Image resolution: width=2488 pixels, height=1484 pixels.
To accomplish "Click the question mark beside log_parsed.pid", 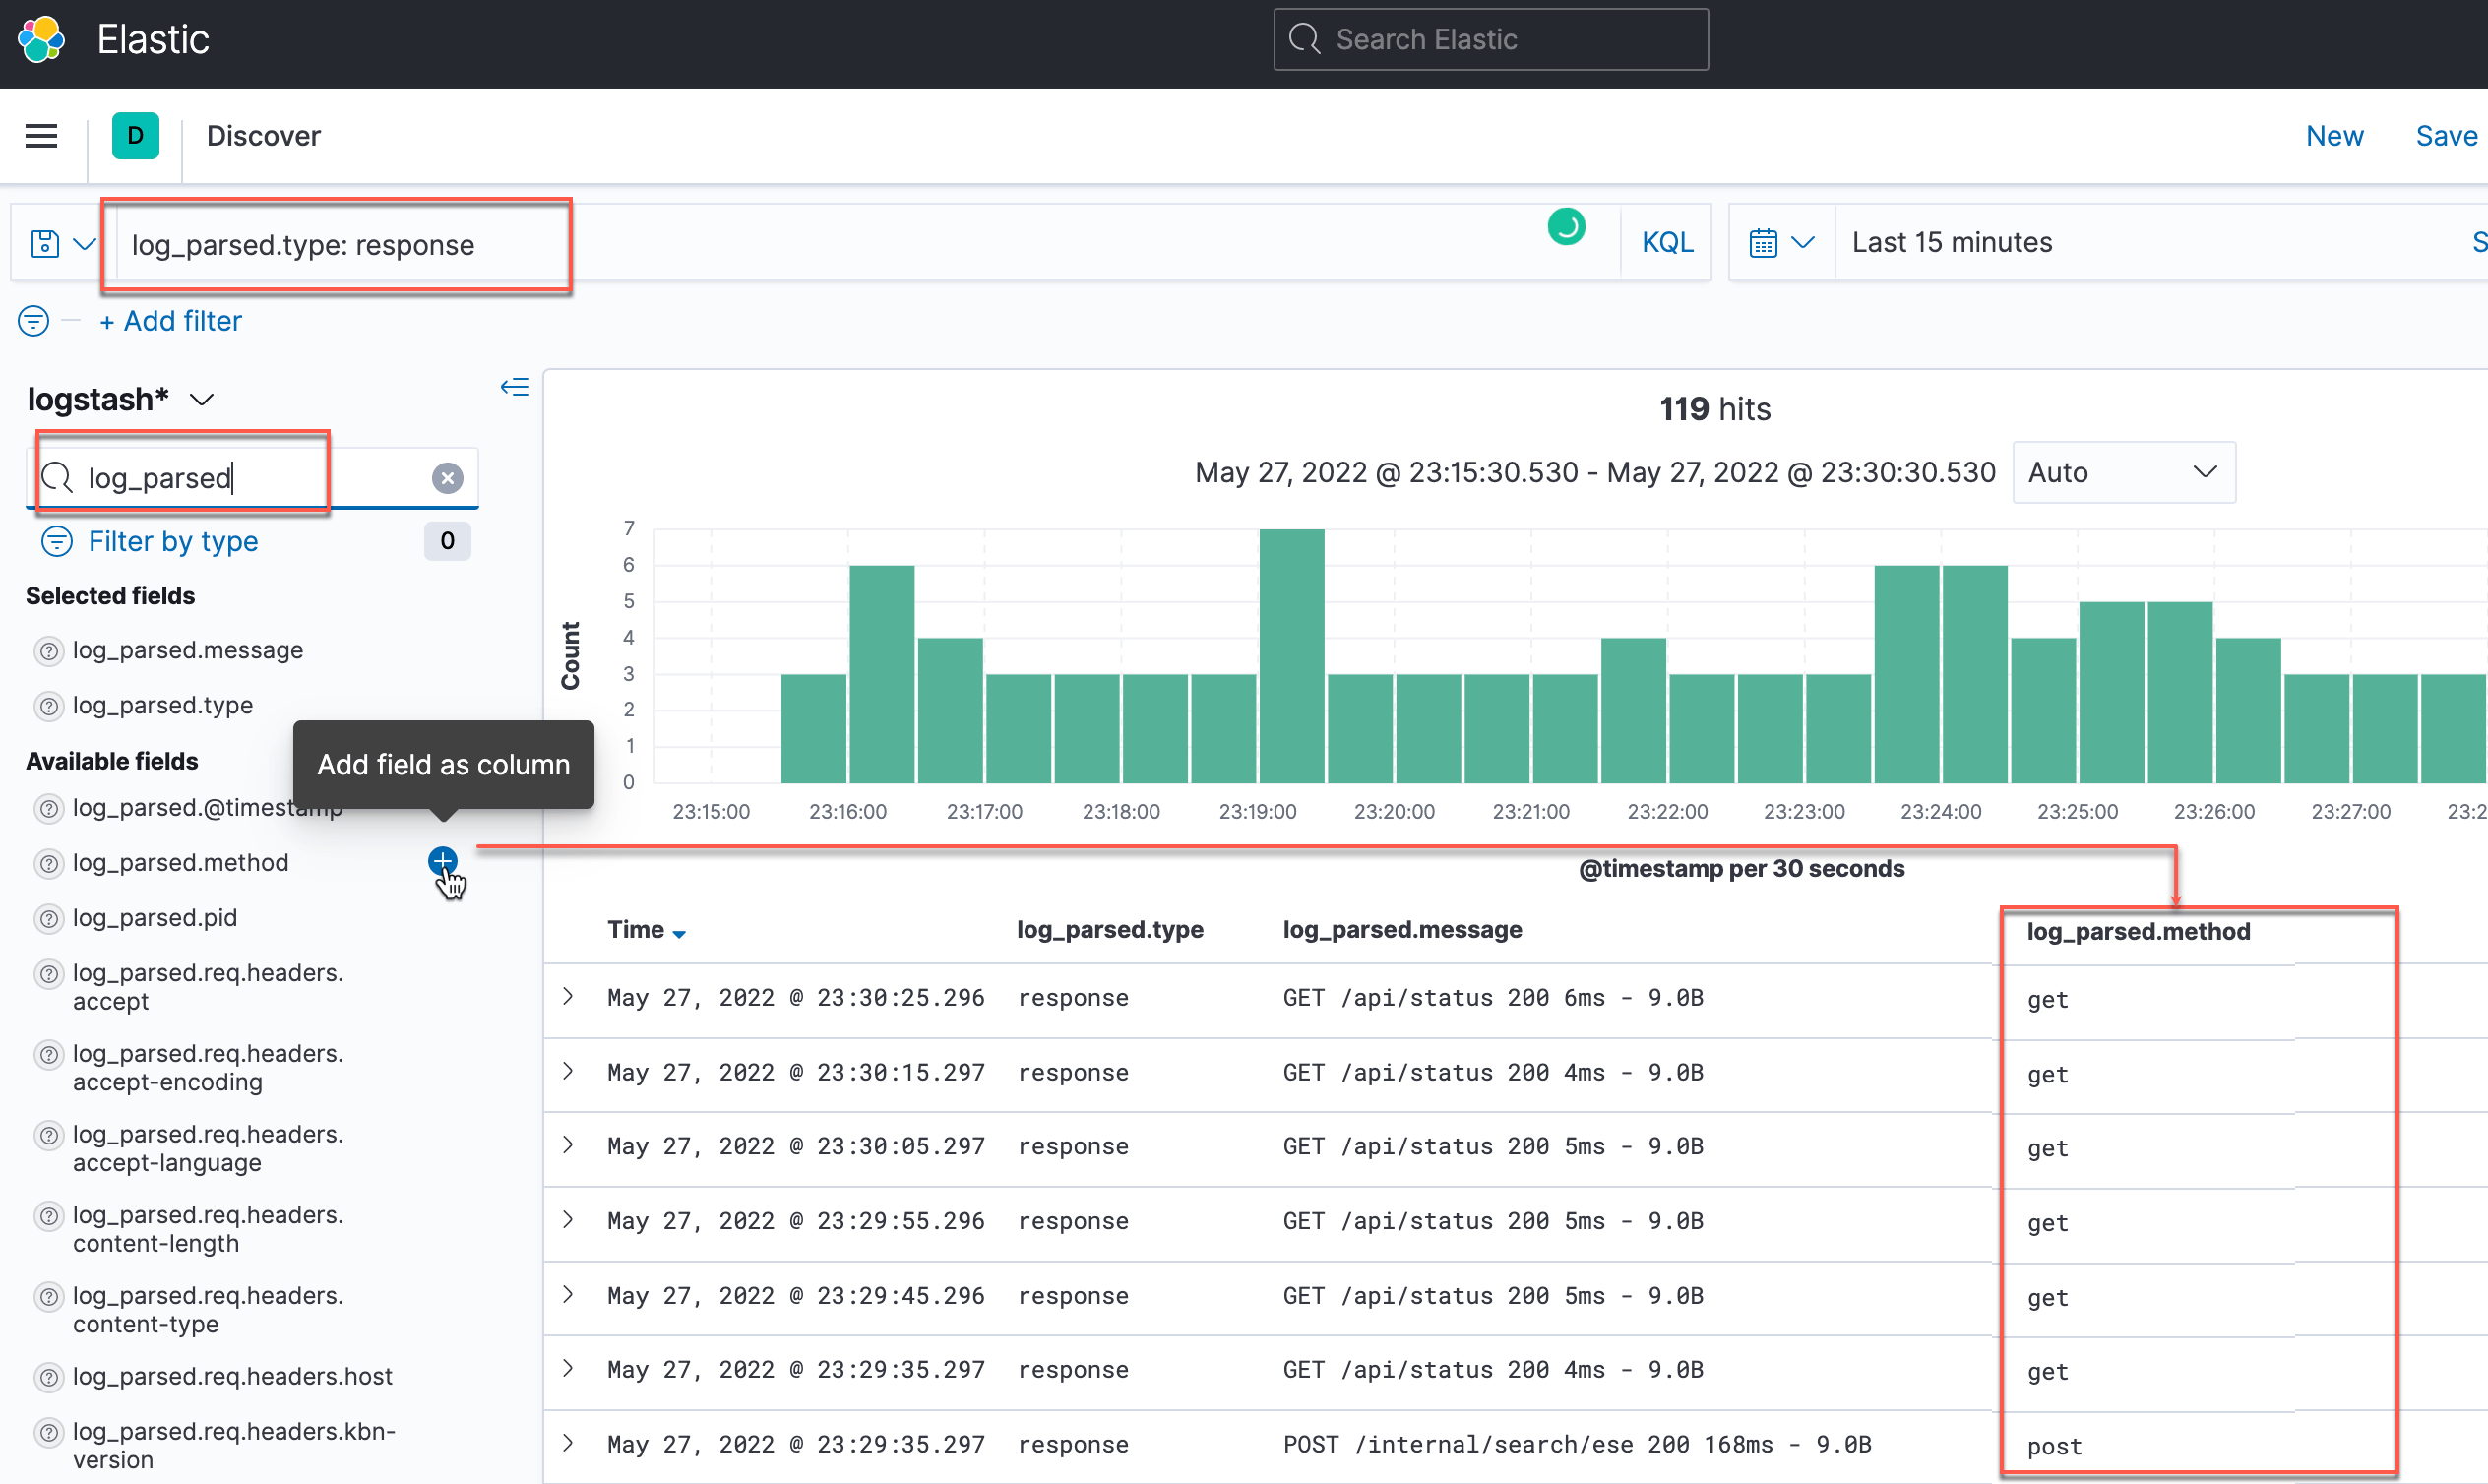I will point(48,918).
